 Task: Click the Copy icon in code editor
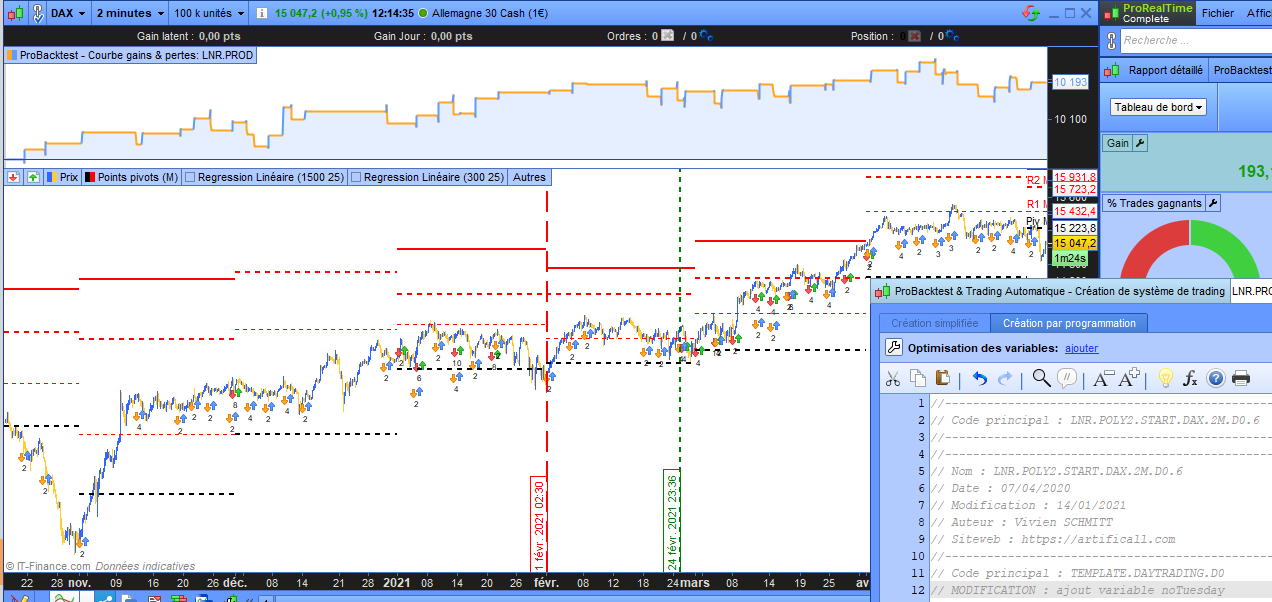pyautogui.click(x=917, y=378)
